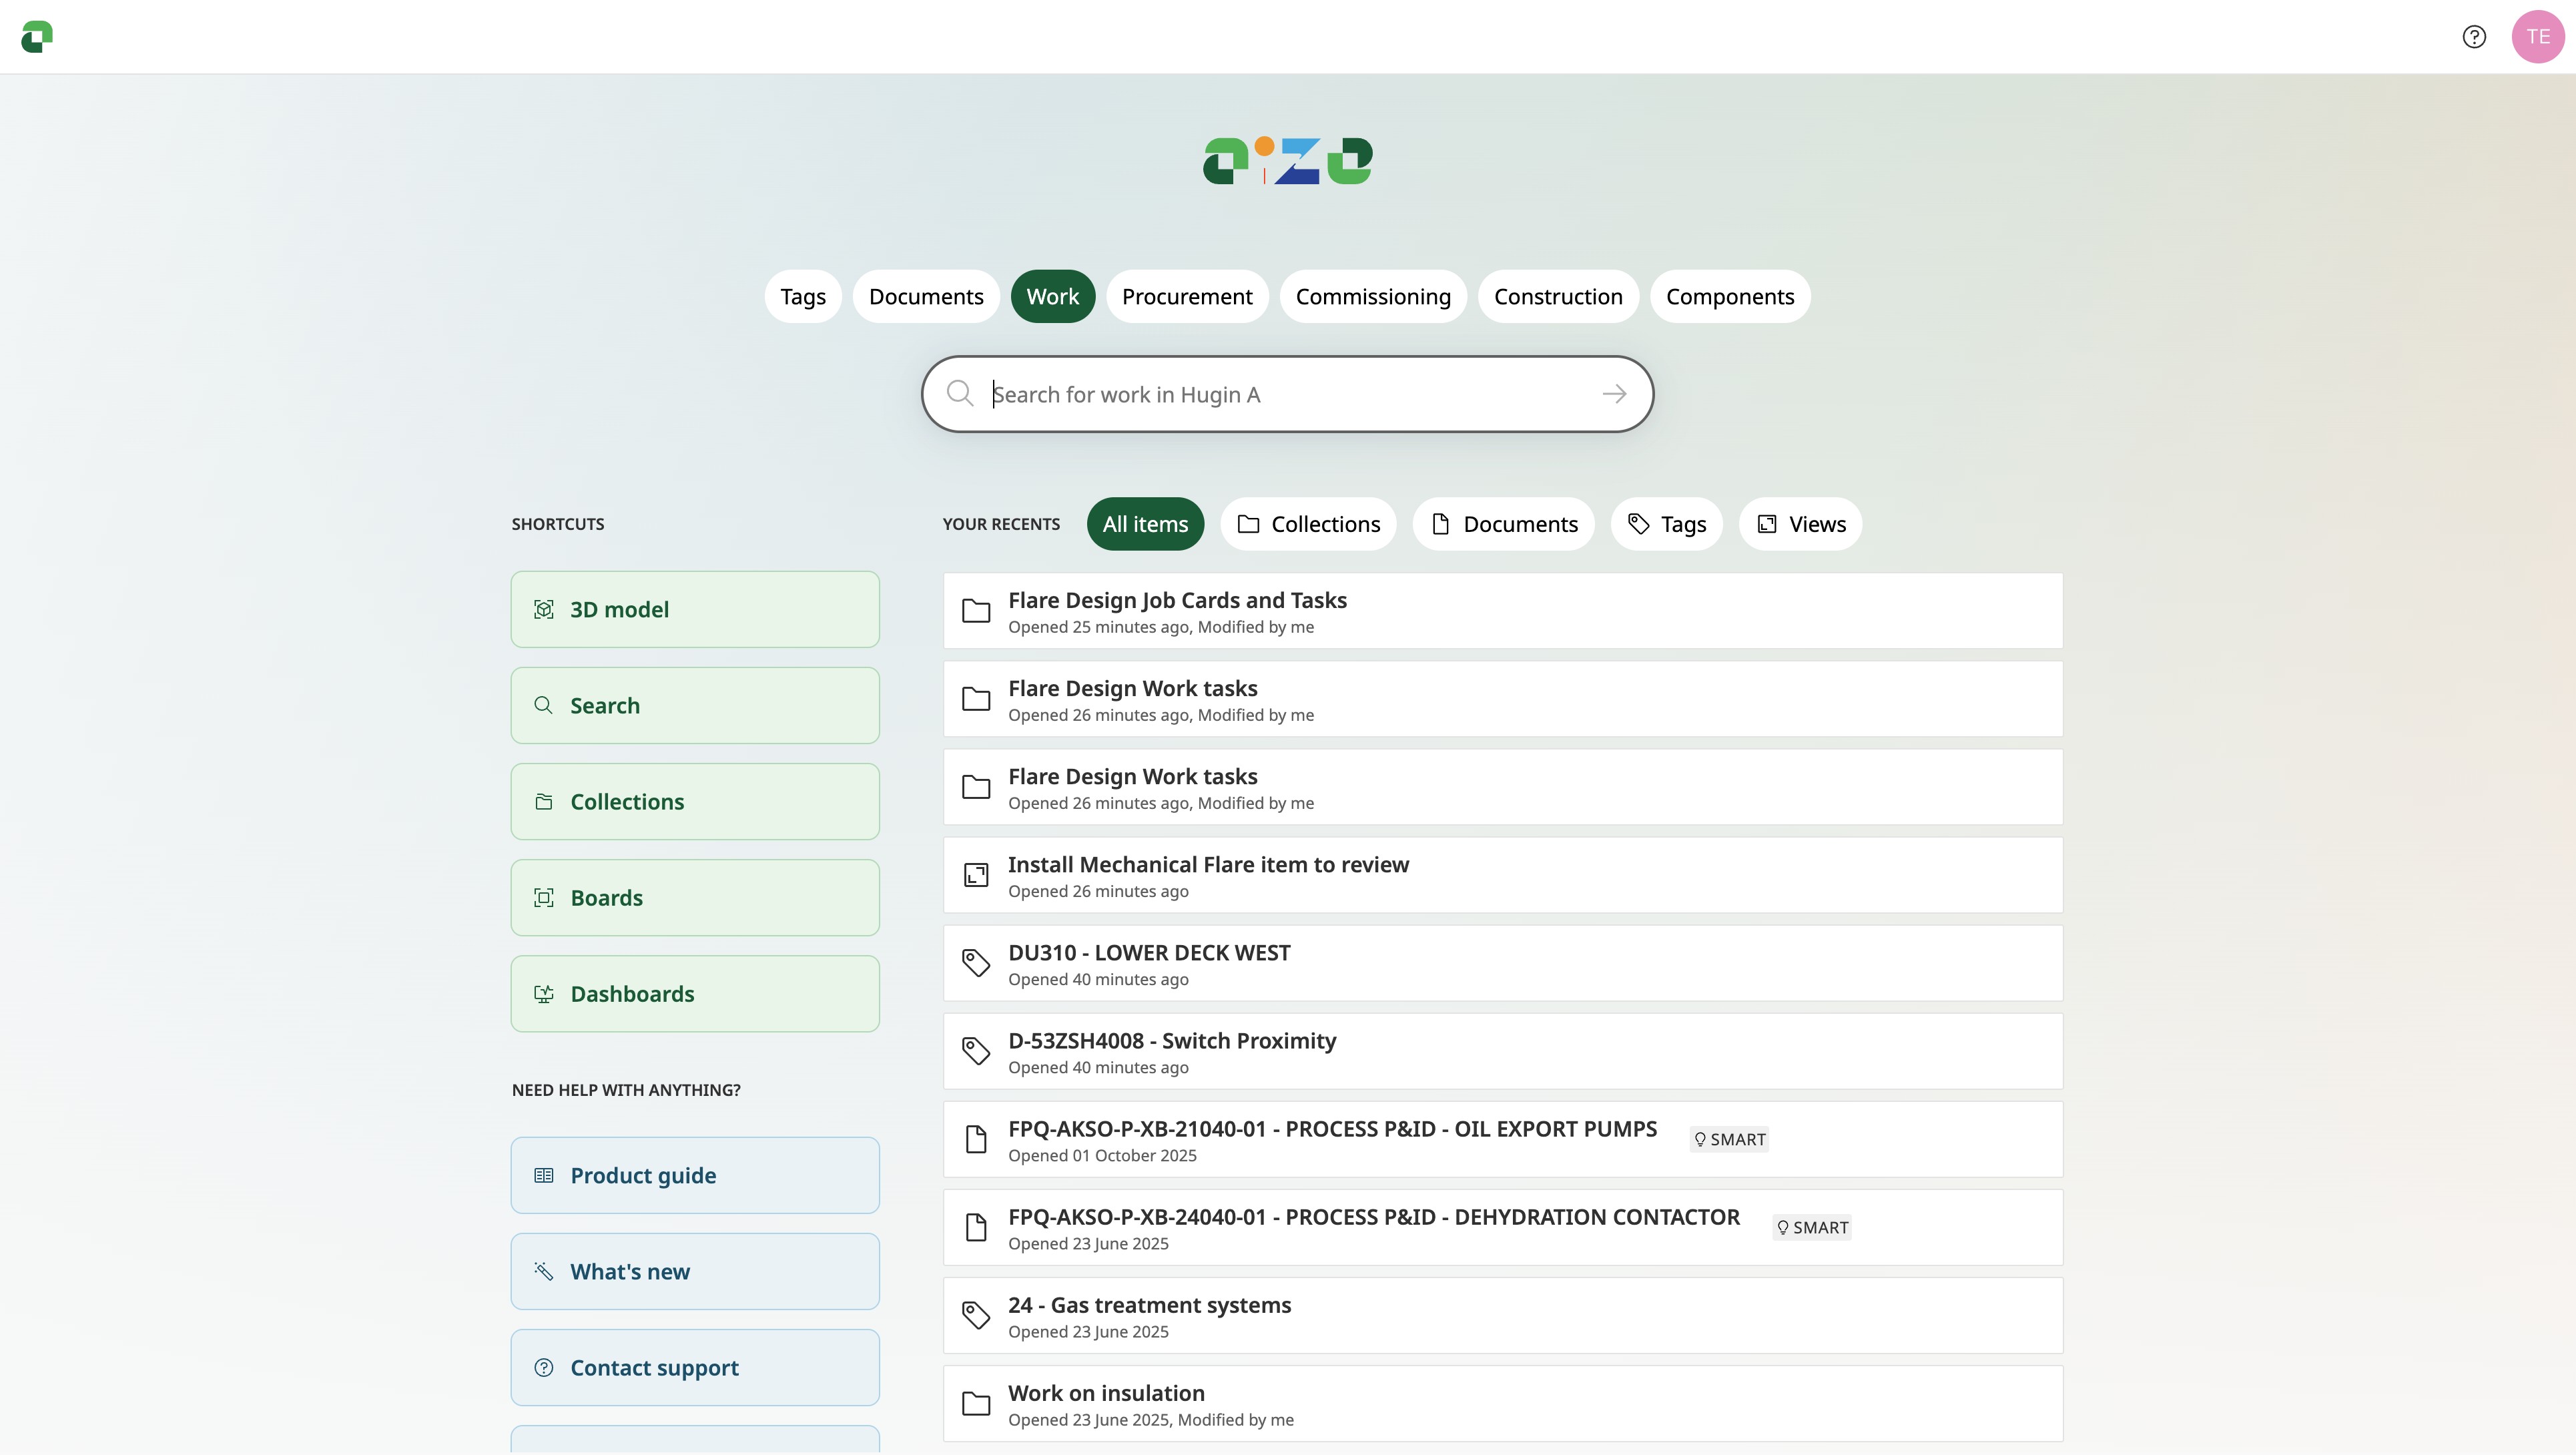This screenshot has width=2576, height=1455.
Task: Switch to the Procurement search category
Action: [1186, 296]
